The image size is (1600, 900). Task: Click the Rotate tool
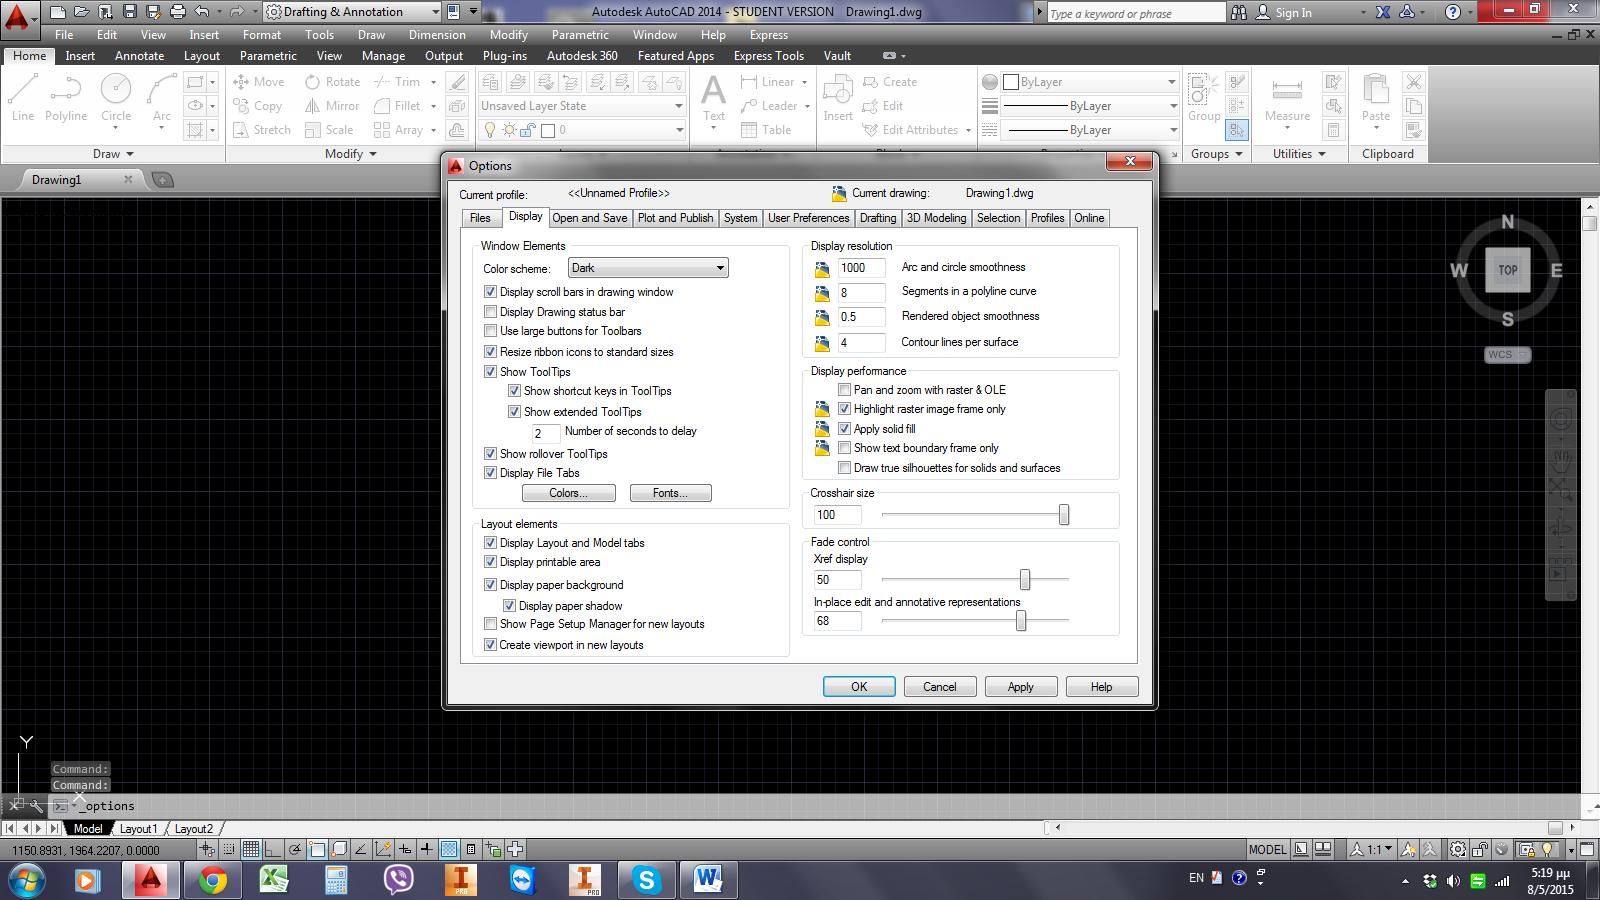[333, 82]
